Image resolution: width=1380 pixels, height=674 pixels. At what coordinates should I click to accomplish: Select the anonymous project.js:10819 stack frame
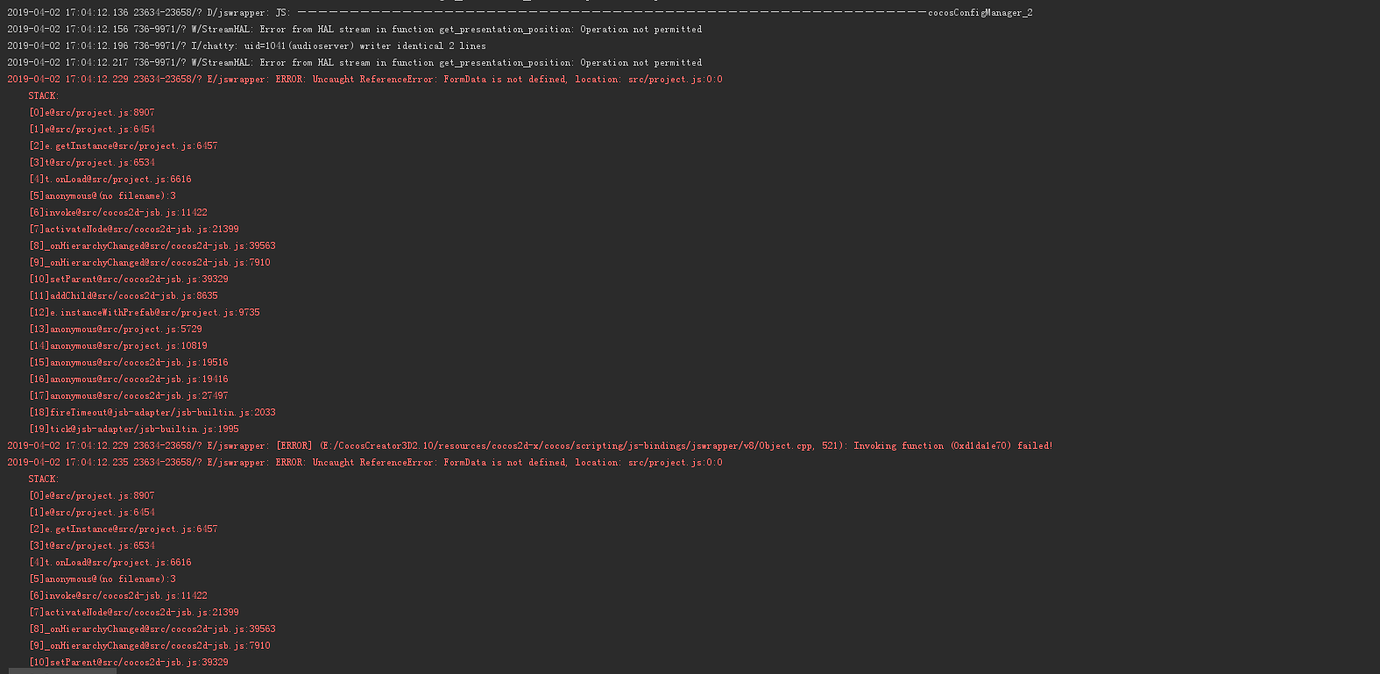(118, 346)
